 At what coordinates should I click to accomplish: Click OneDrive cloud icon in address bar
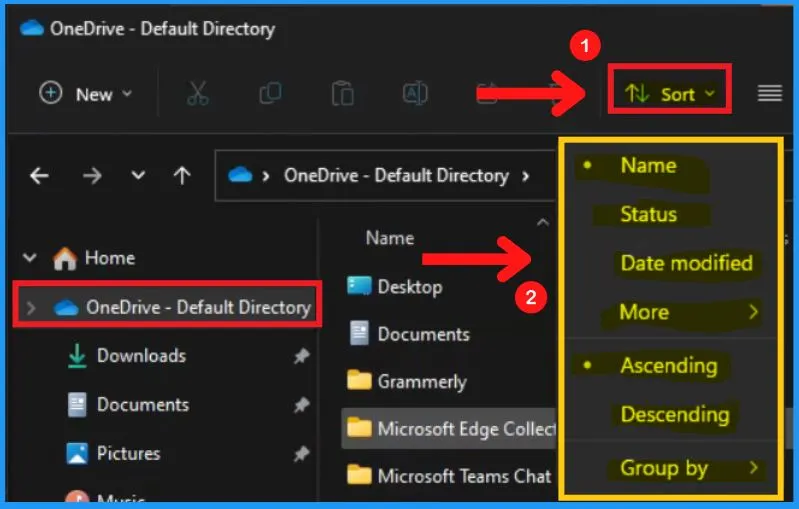[241, 175]
